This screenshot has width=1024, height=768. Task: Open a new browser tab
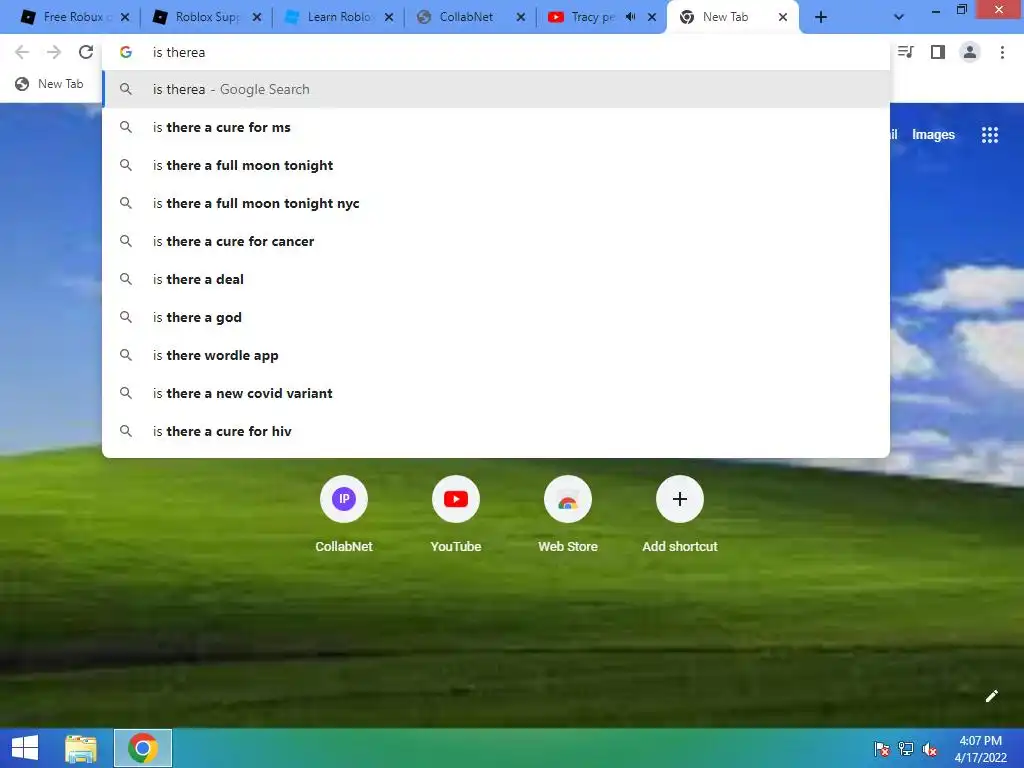821,17
